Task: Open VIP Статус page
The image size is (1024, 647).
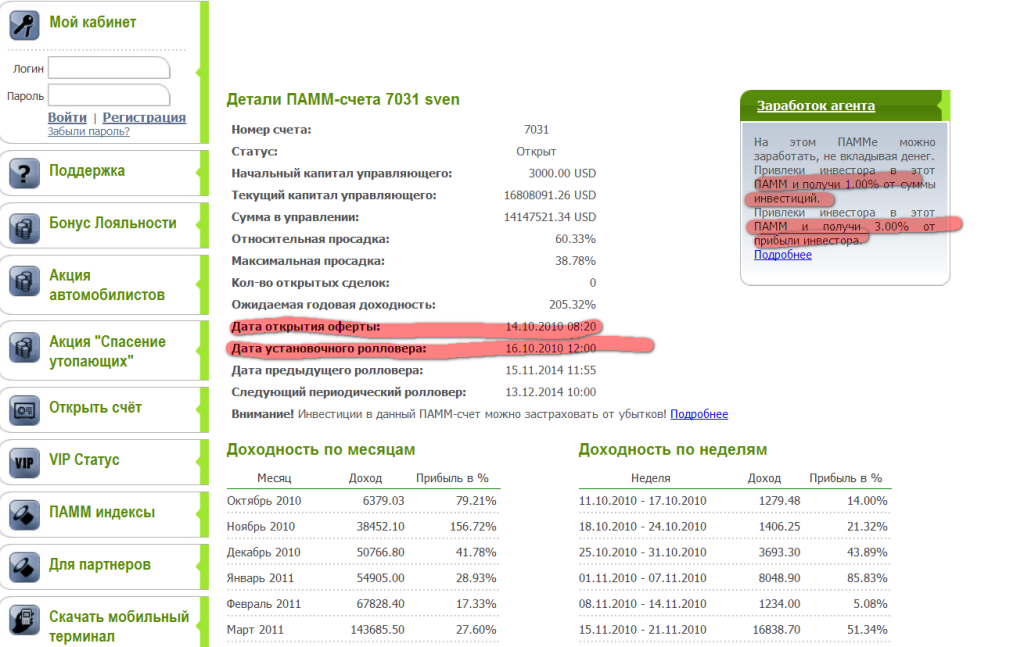Action: pos(84,460)
